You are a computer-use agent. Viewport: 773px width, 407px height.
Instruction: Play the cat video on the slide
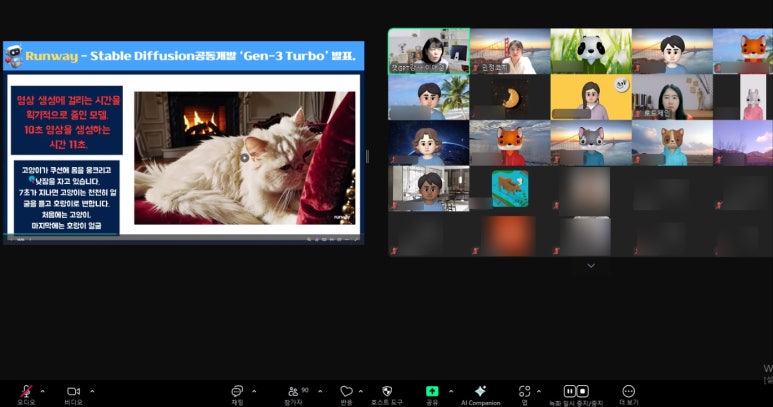click(x=245, y=158)
